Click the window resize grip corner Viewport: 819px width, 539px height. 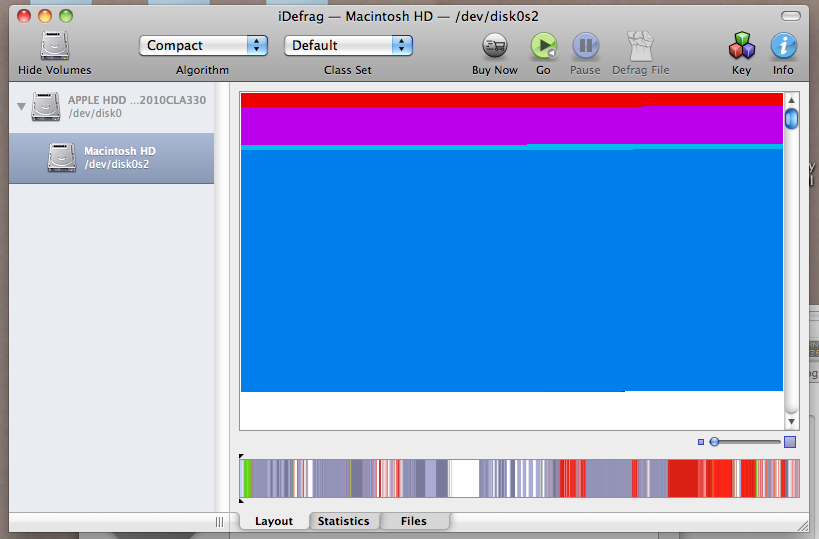[802, 525]
